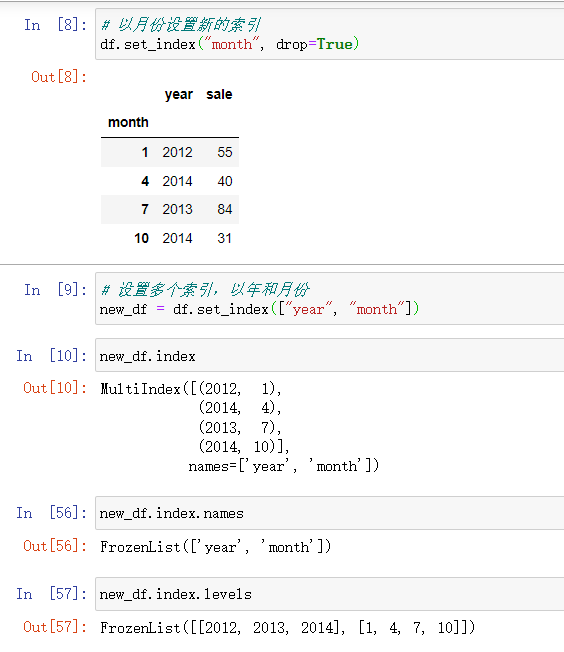Click the 'sale' column header

(x=219, y=94)
